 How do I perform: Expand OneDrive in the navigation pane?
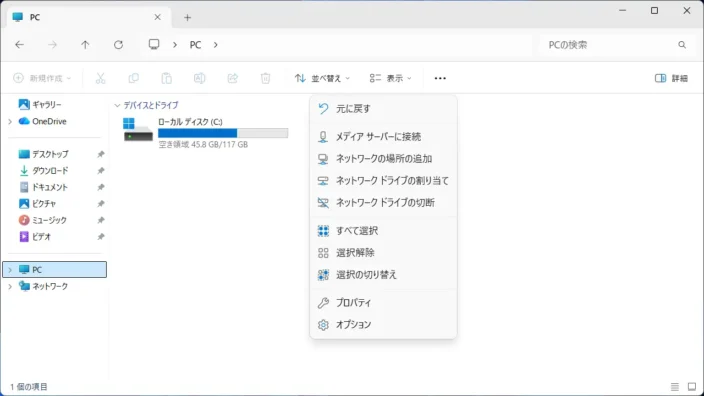[x=10, y=122]
